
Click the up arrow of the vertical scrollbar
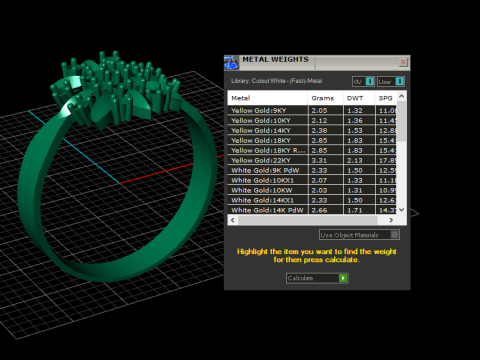click(402, 96)
